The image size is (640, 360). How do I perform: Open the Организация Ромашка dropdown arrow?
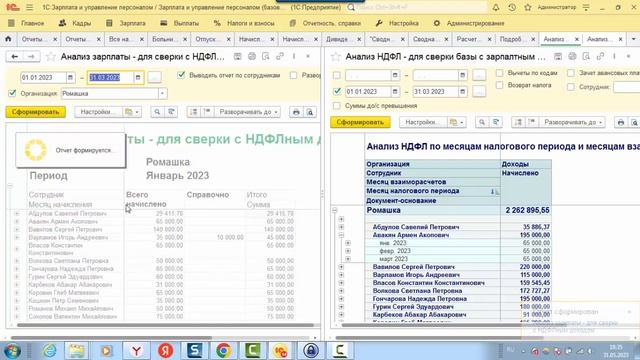pos(162,93)
